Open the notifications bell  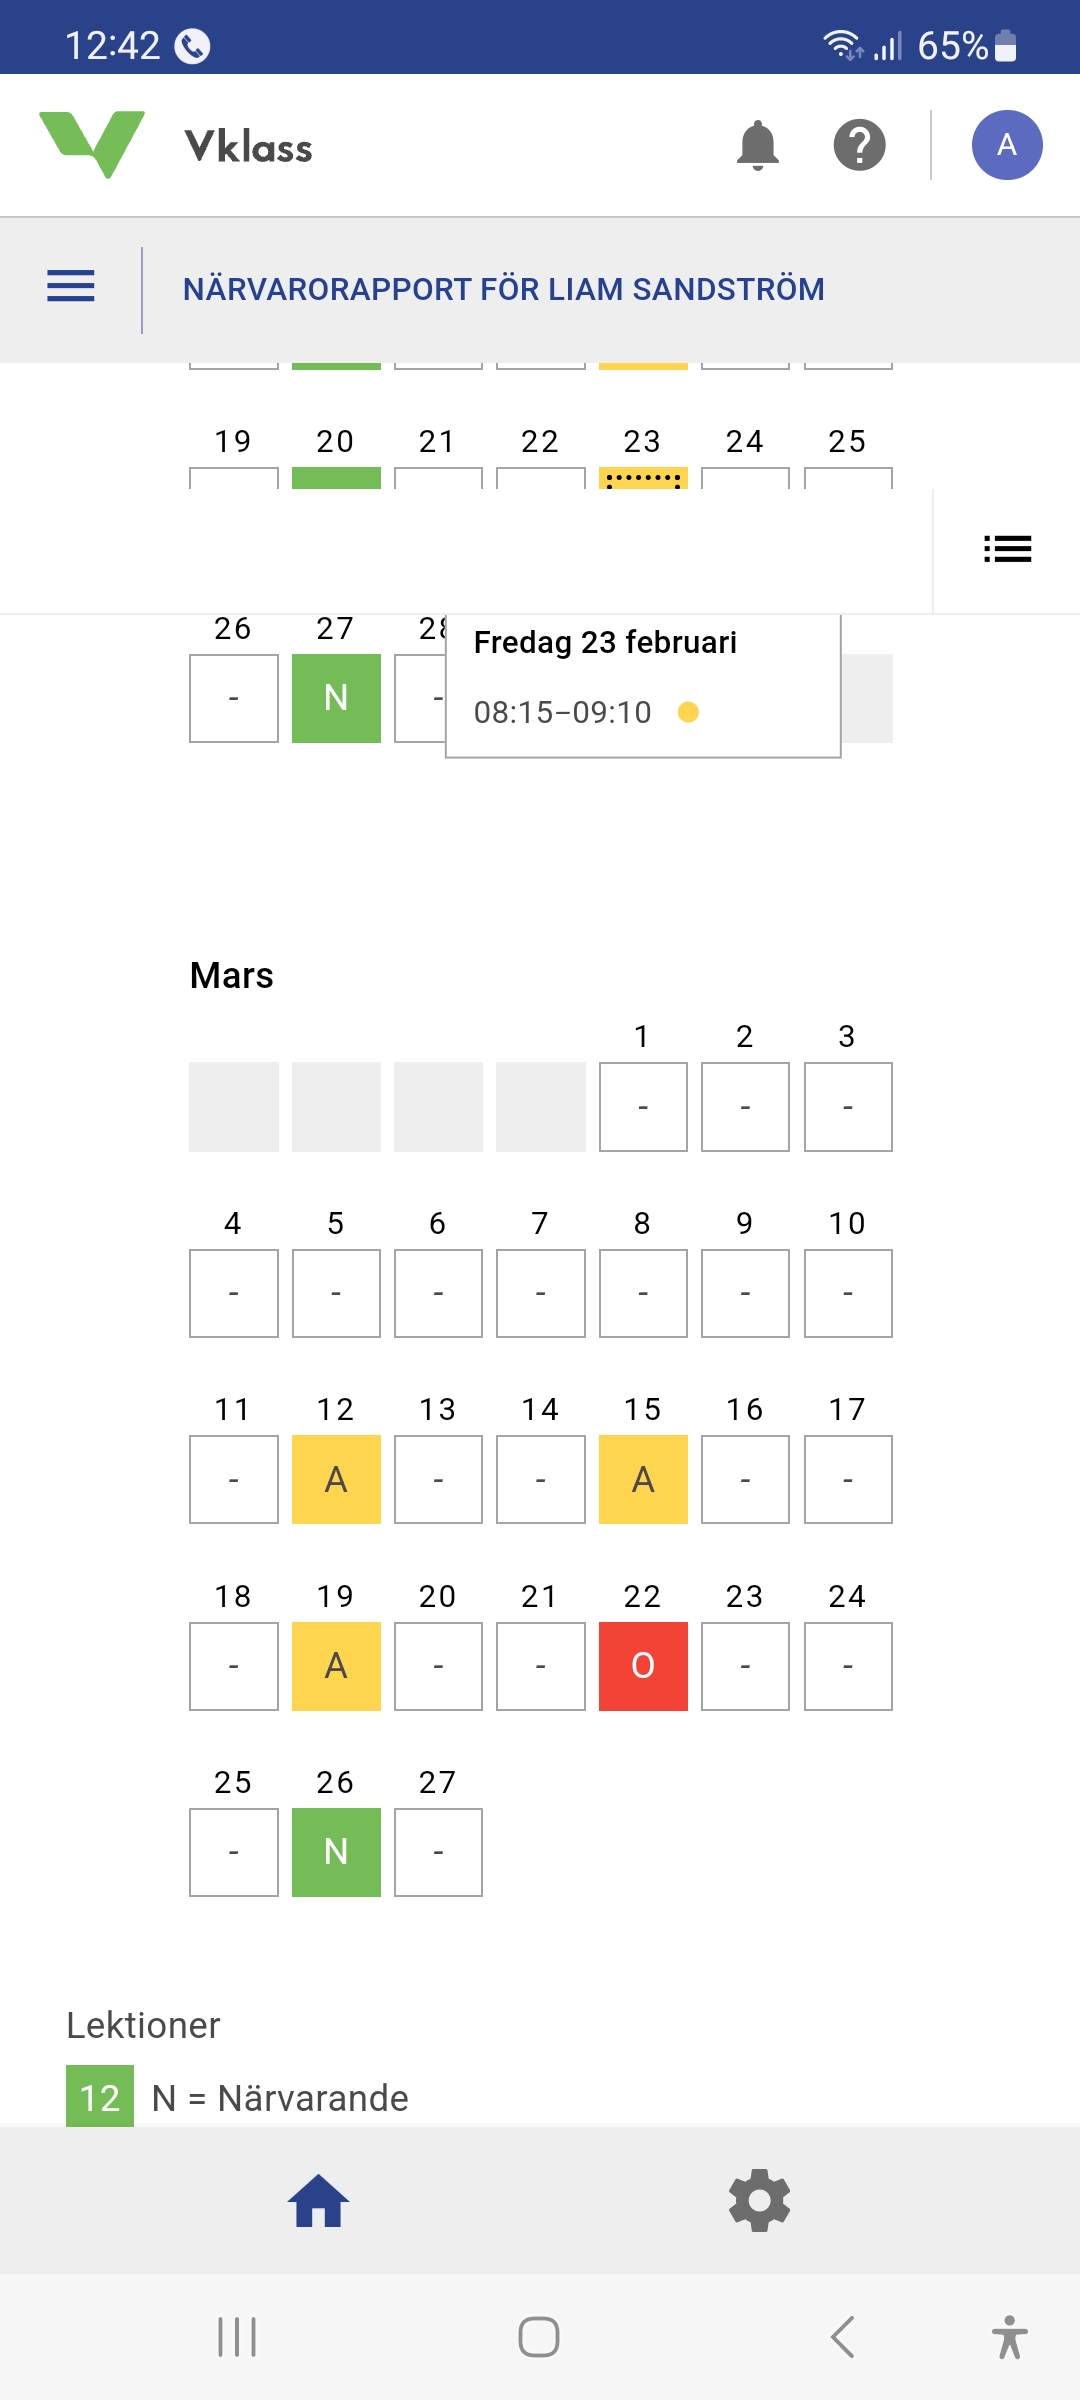click(757, 146)
